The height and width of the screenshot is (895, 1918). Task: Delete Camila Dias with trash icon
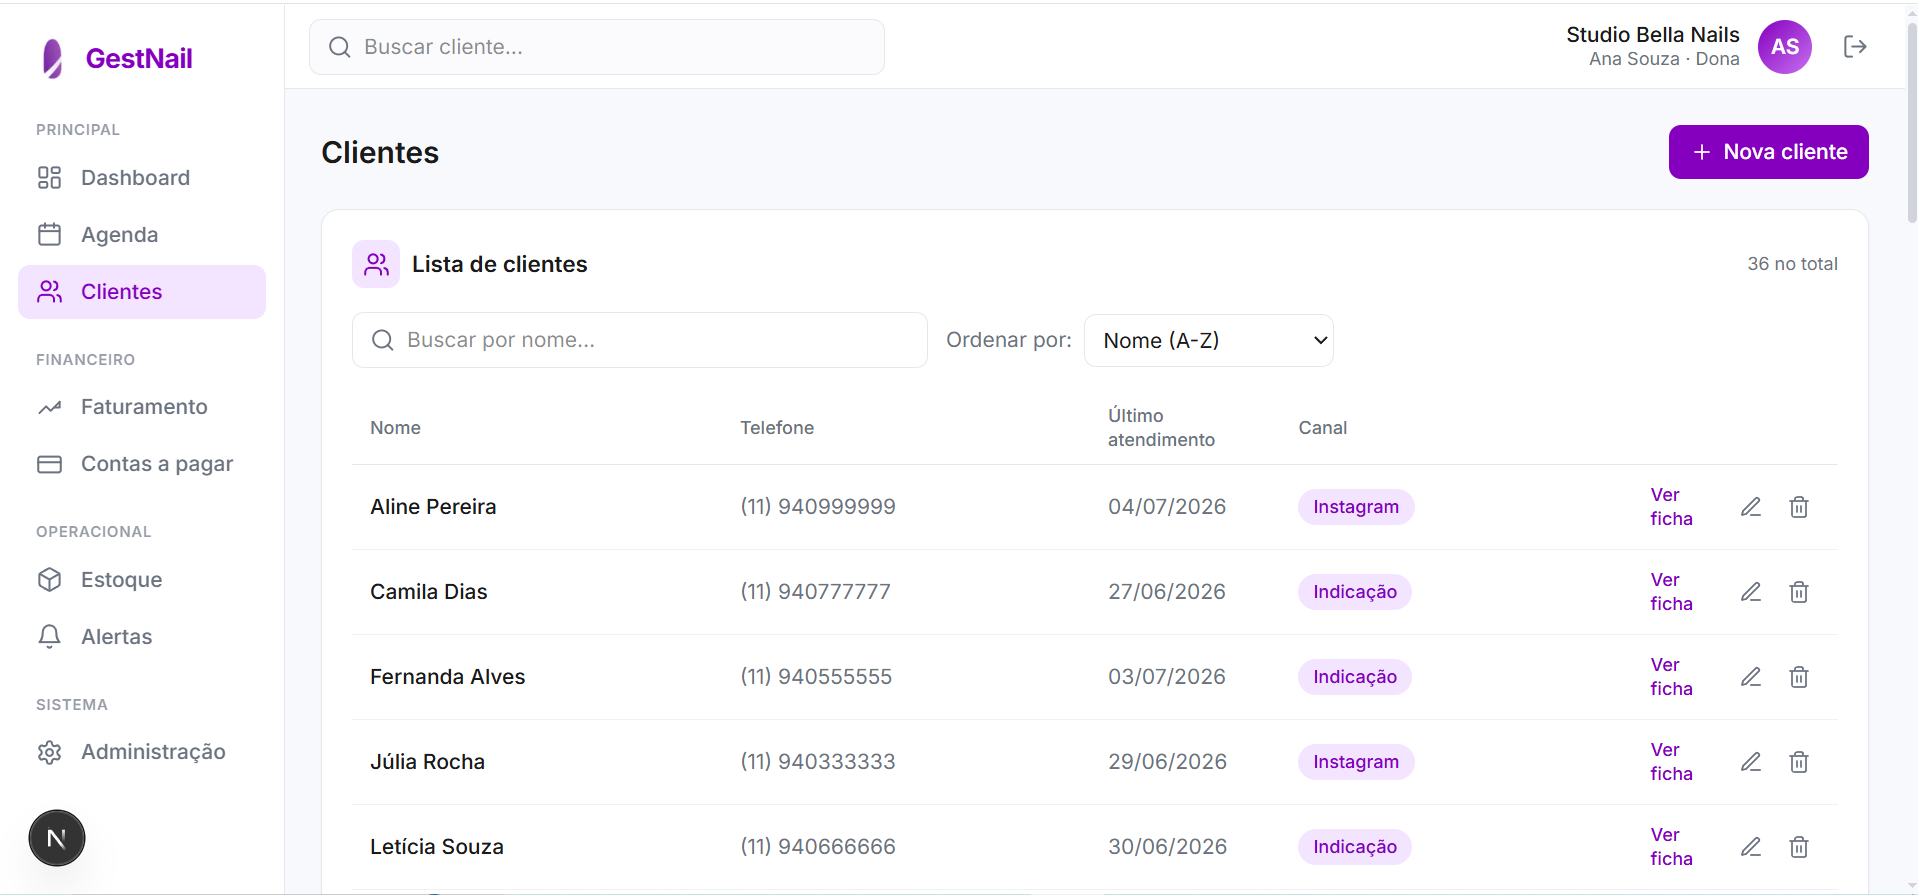point(1799,592)
